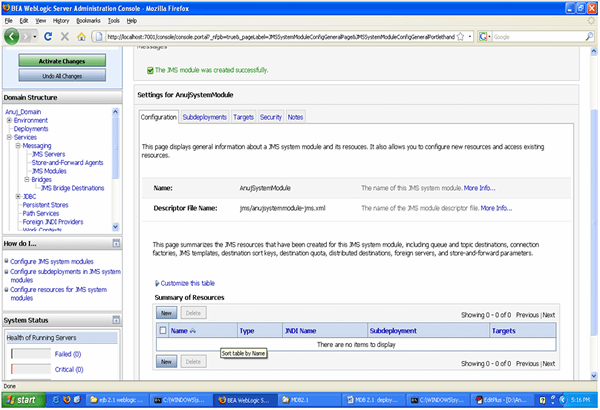
Task: Tick the select-all checkbox in resources table
Action: pos(163,330)
